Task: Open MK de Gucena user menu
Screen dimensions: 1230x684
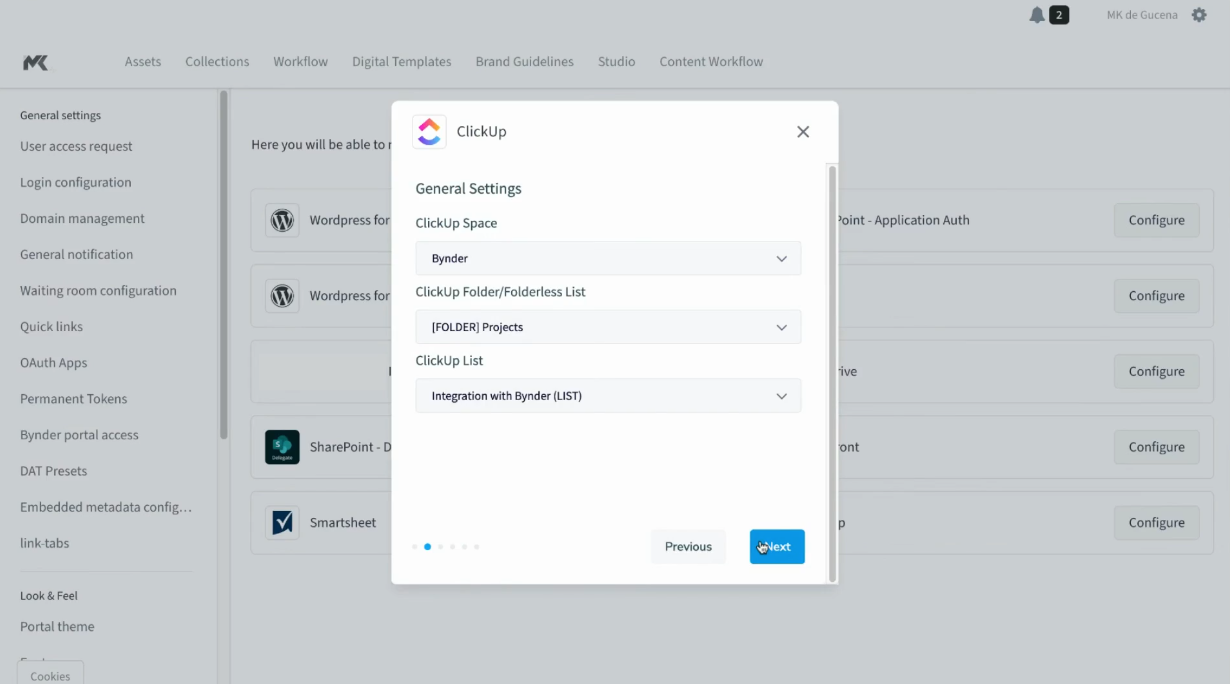Action: (x=1142, y=15)
